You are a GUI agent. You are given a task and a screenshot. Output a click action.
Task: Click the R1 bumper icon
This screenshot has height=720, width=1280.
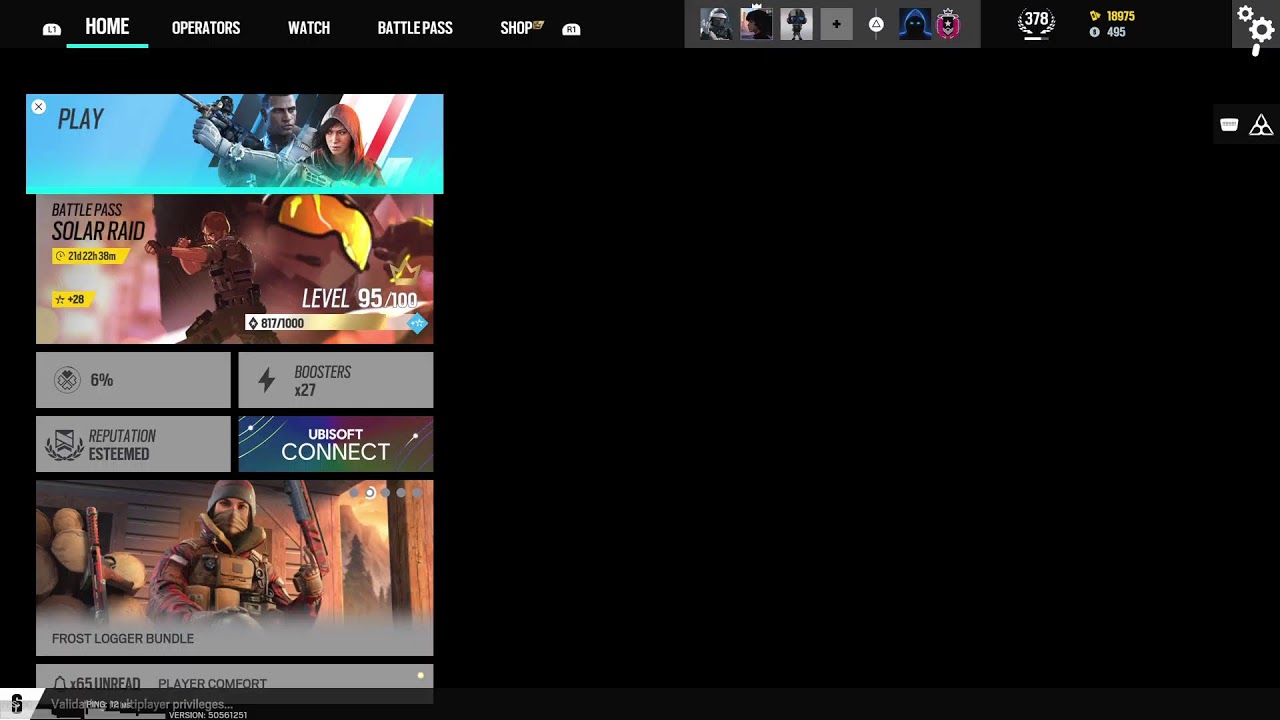click(x=571, y=29)
